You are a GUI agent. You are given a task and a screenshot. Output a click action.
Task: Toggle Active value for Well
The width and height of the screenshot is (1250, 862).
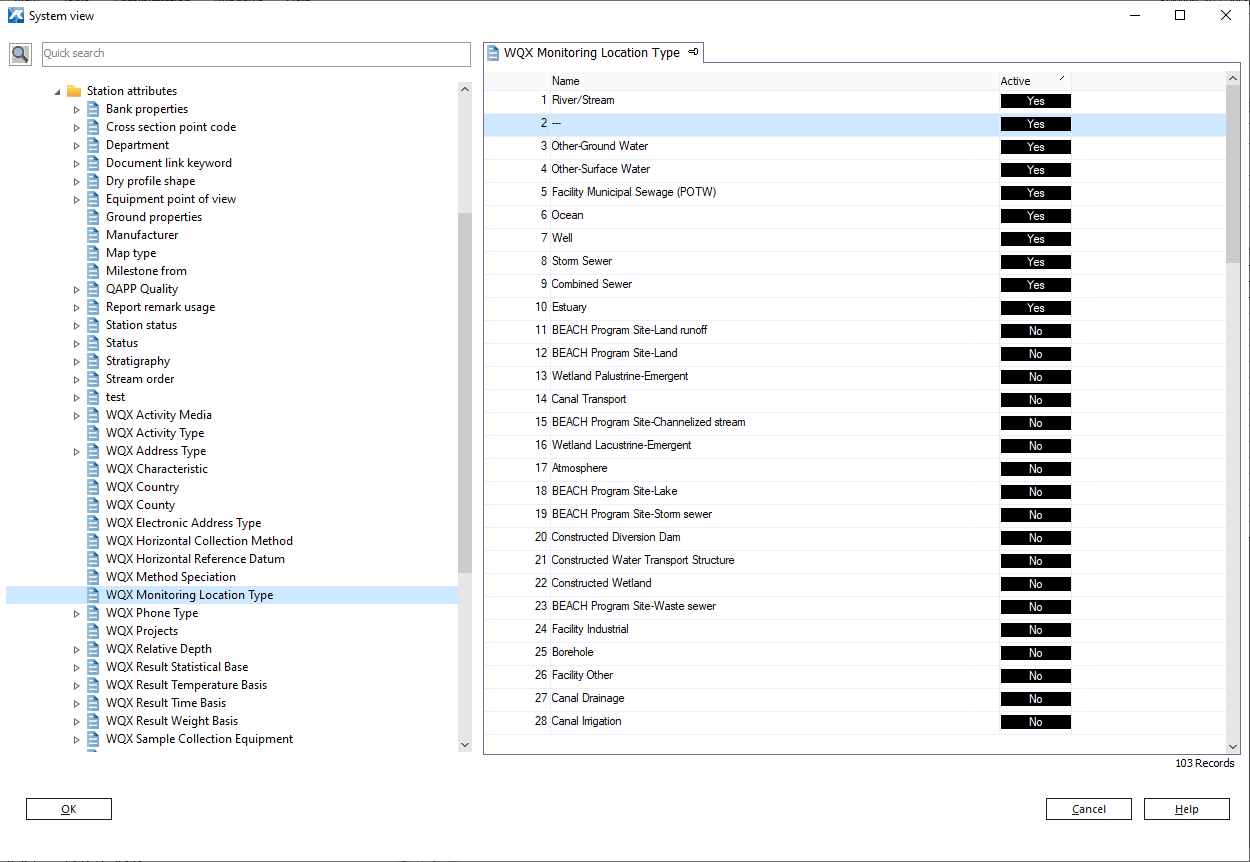[x=1035, y=239]
